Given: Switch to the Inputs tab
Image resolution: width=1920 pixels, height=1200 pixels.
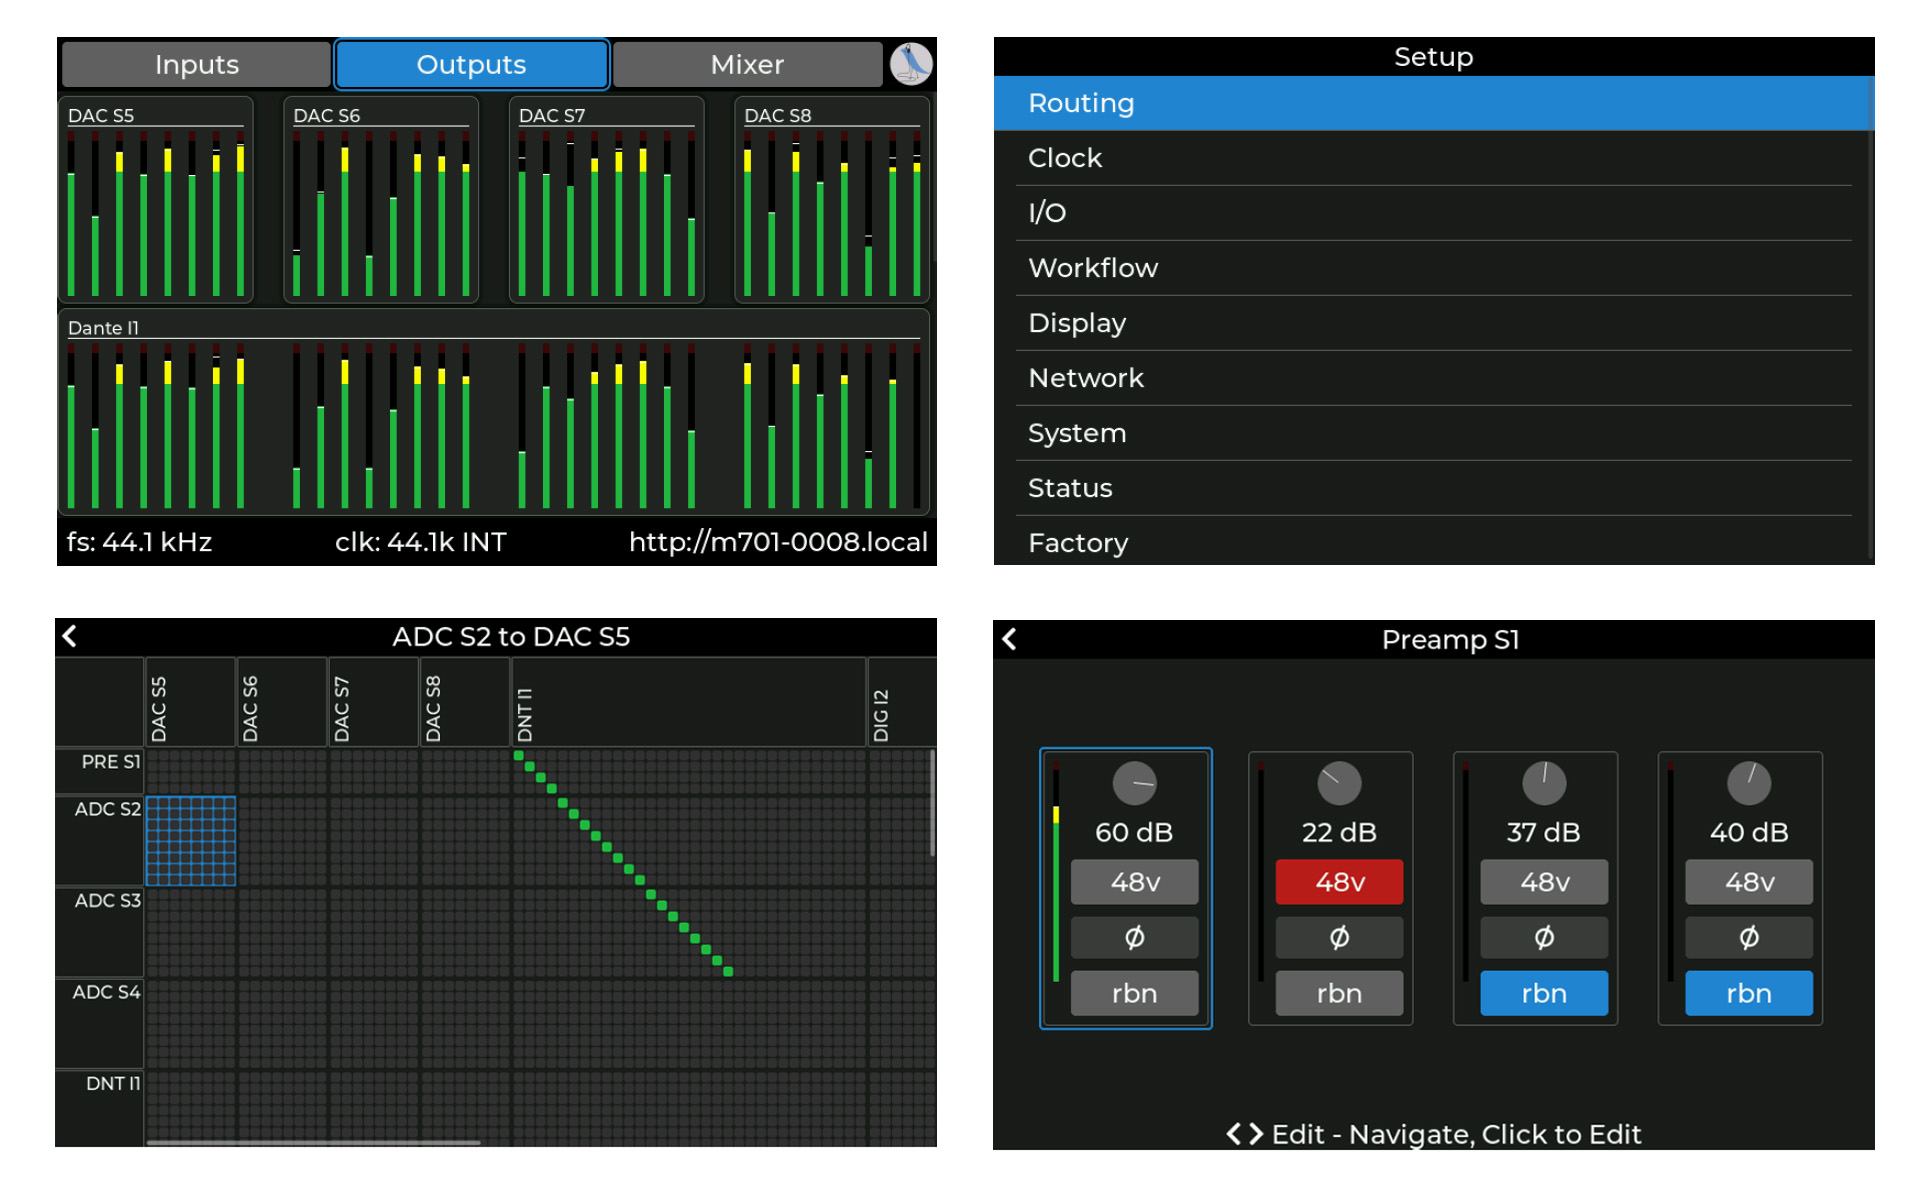Looking at the screenshot, I should [196, 65].
